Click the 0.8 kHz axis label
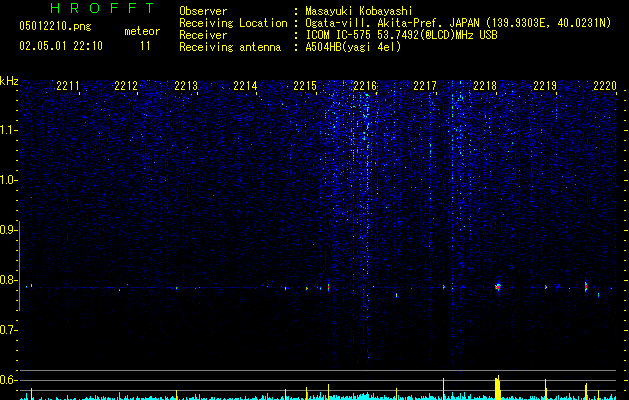This screenshot has height=400, width=629. click(x=8, y=280)
